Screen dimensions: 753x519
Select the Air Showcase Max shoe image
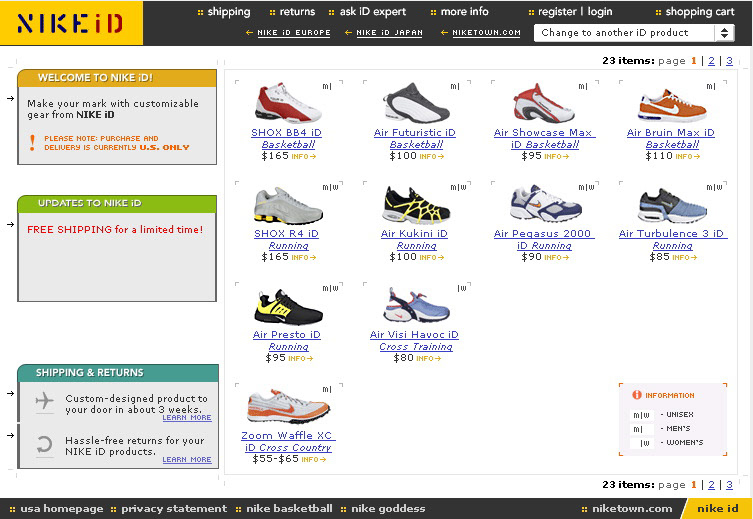pos(544,103)
